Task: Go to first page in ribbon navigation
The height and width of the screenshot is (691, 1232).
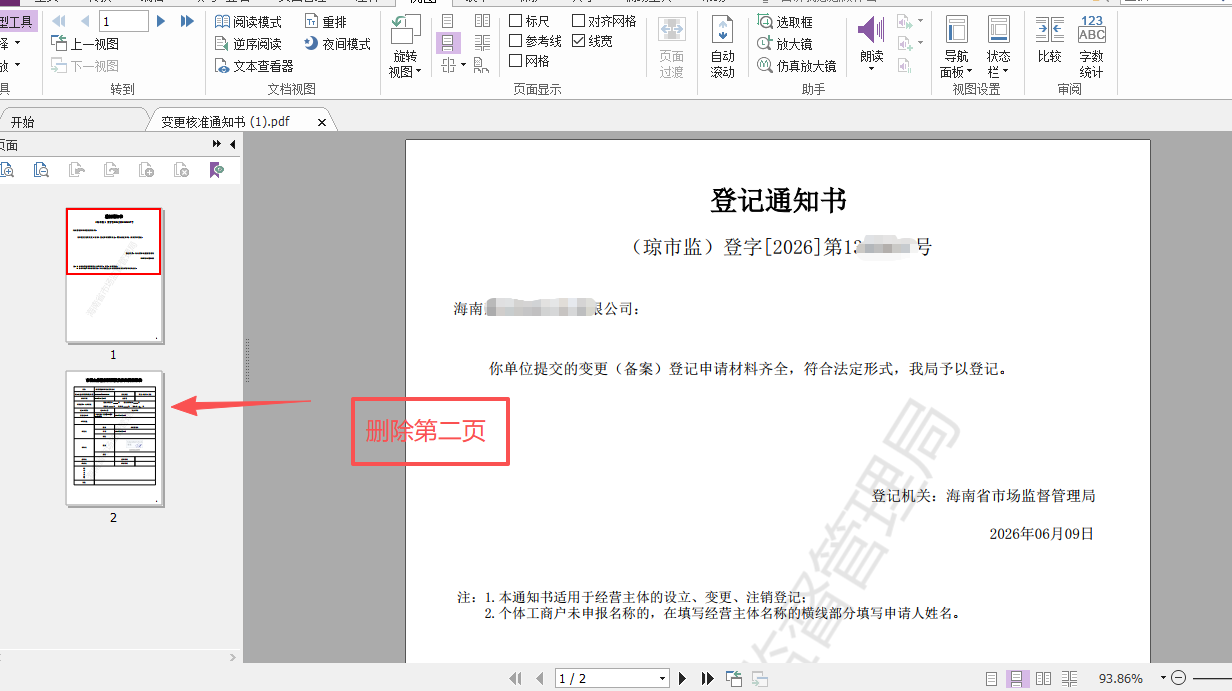Action: coord(60,21)
